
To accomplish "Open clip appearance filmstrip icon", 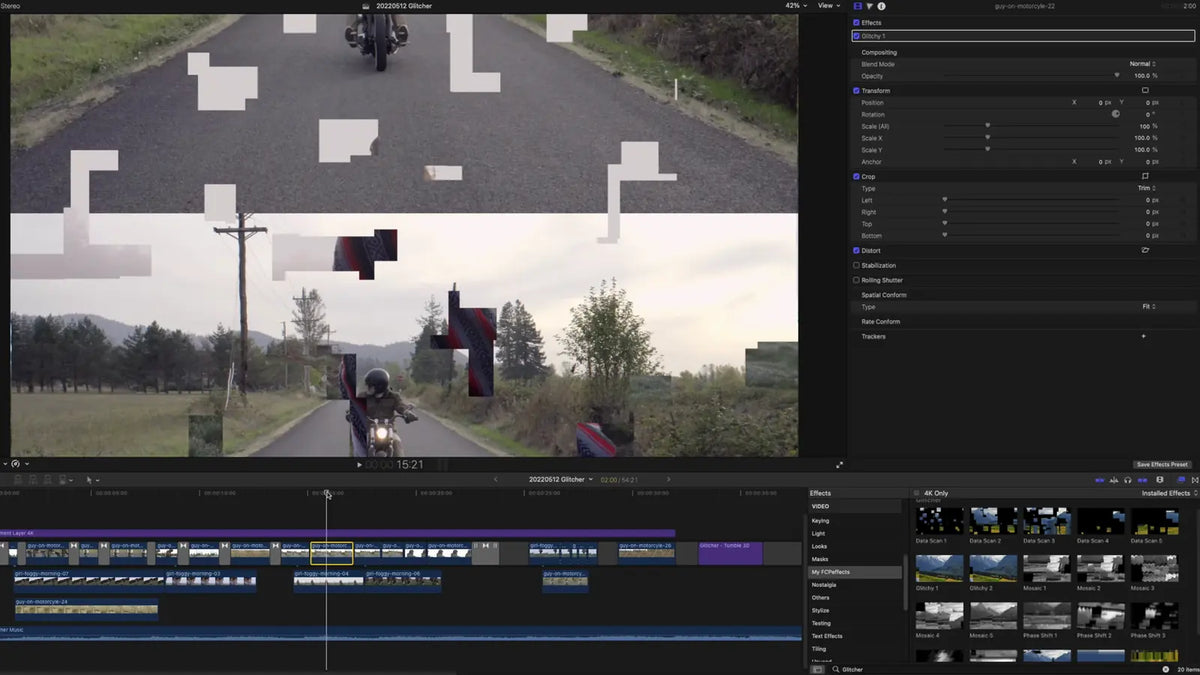I will point(1159,479).
